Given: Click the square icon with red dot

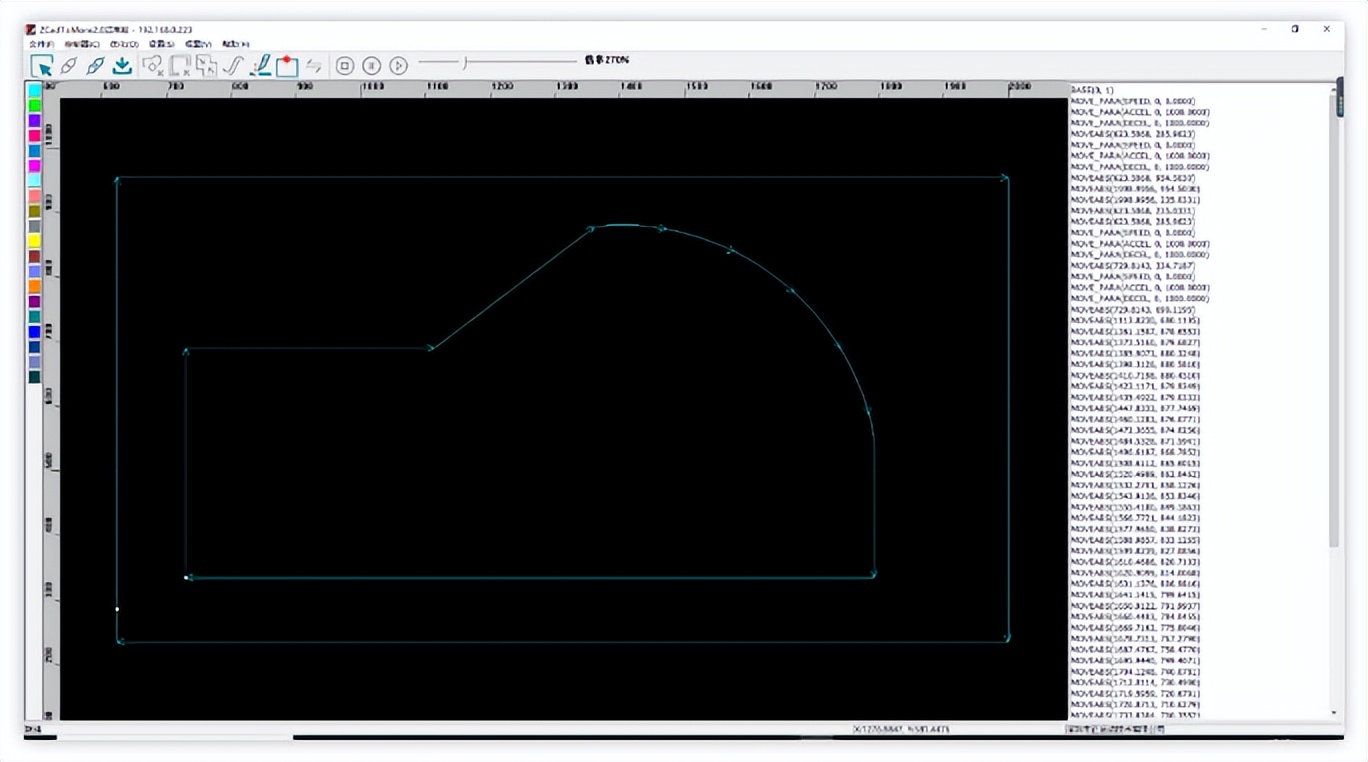Looking at the screenshot, I should (287, 66).
